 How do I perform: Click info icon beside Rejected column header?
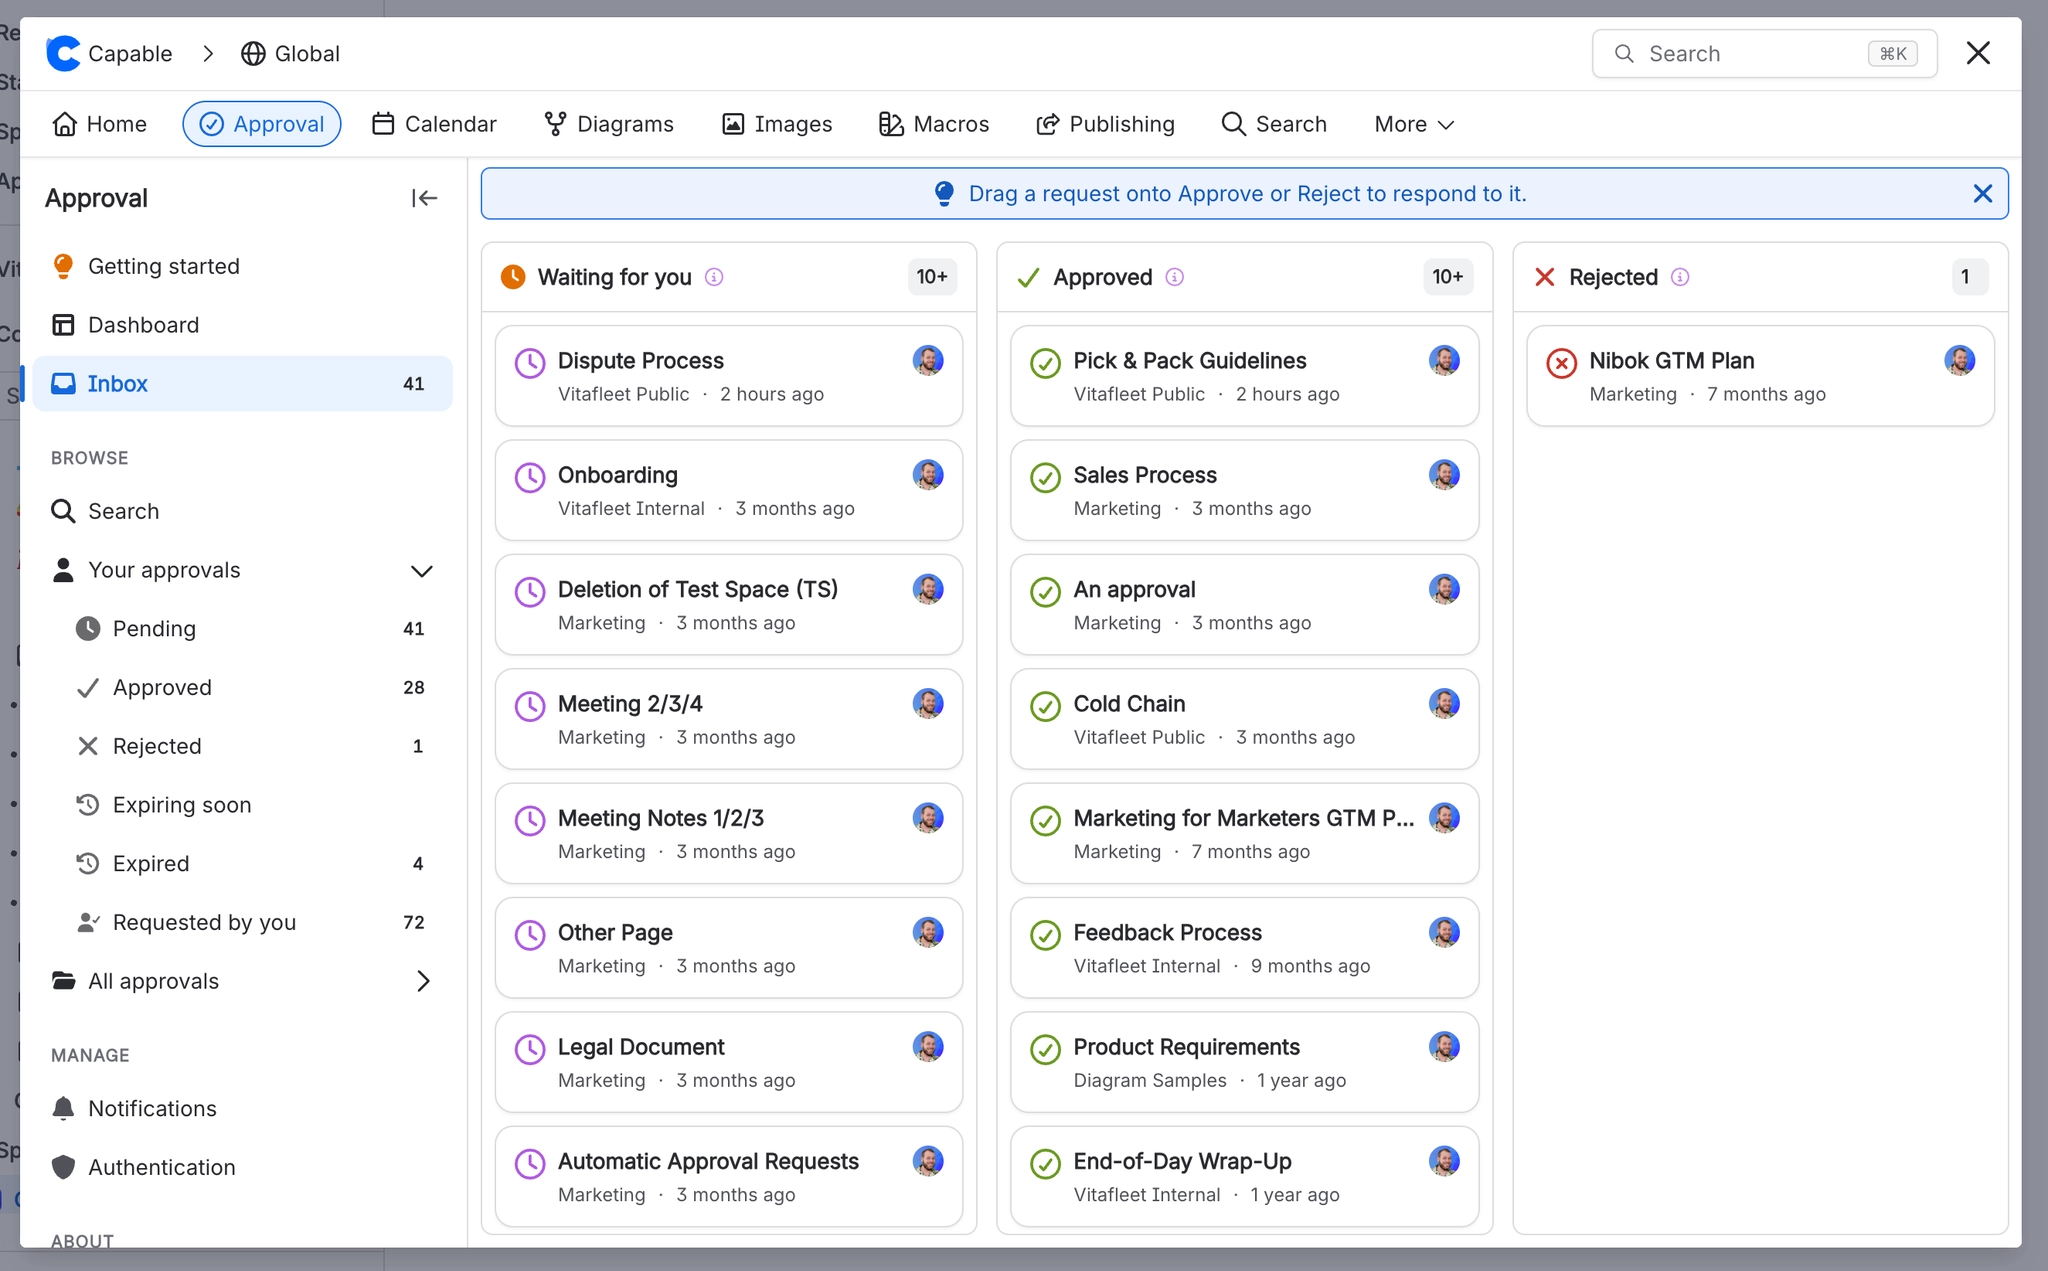1680,277
